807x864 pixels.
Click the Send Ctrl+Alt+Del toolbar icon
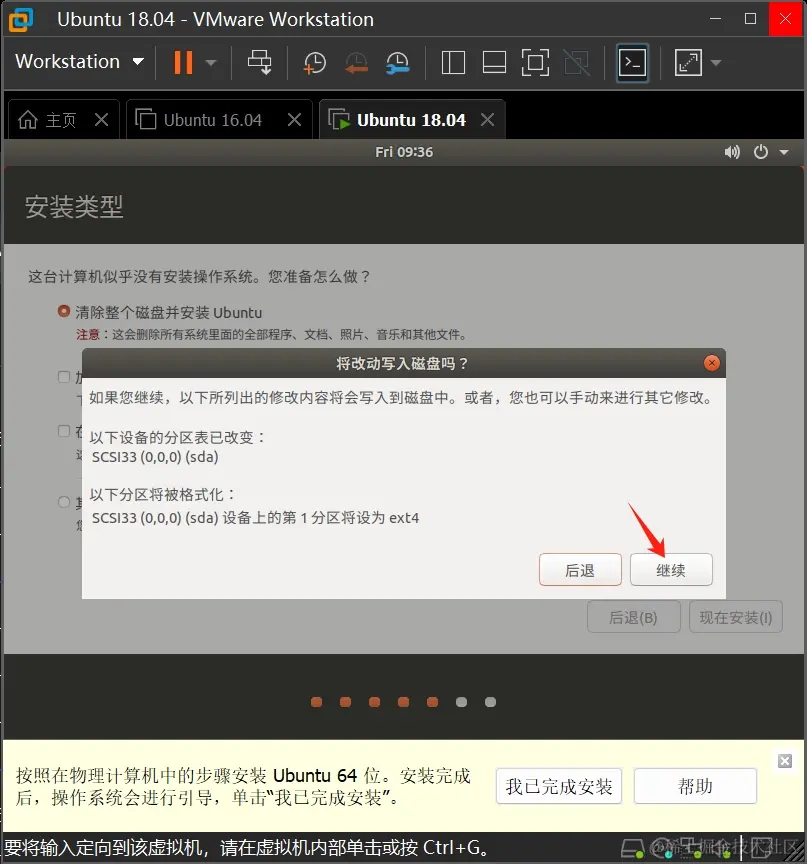click(x=259, y=62)
